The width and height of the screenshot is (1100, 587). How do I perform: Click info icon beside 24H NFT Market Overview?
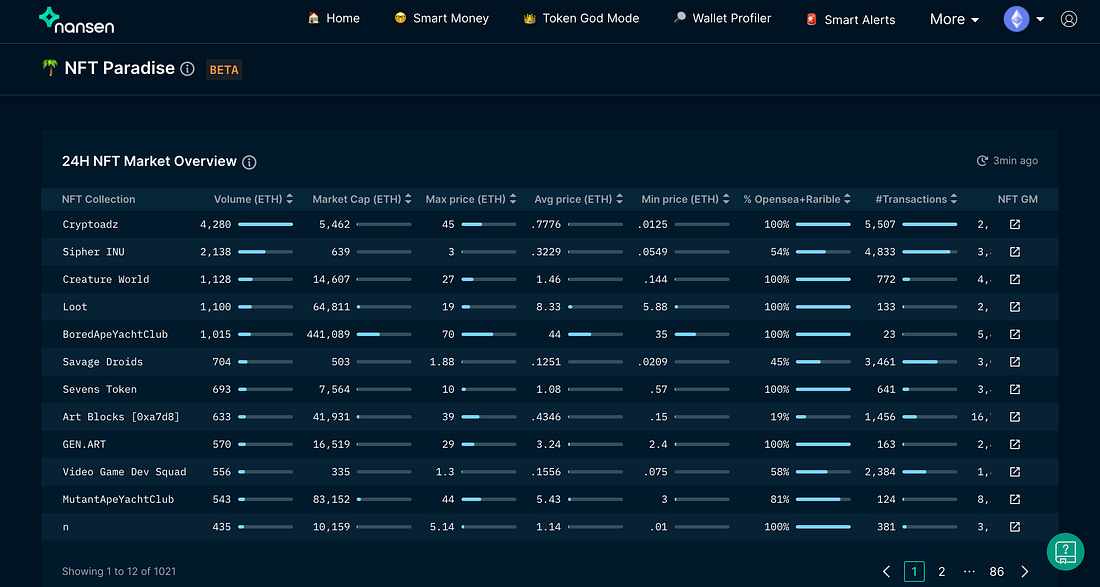tap(249, 162)
